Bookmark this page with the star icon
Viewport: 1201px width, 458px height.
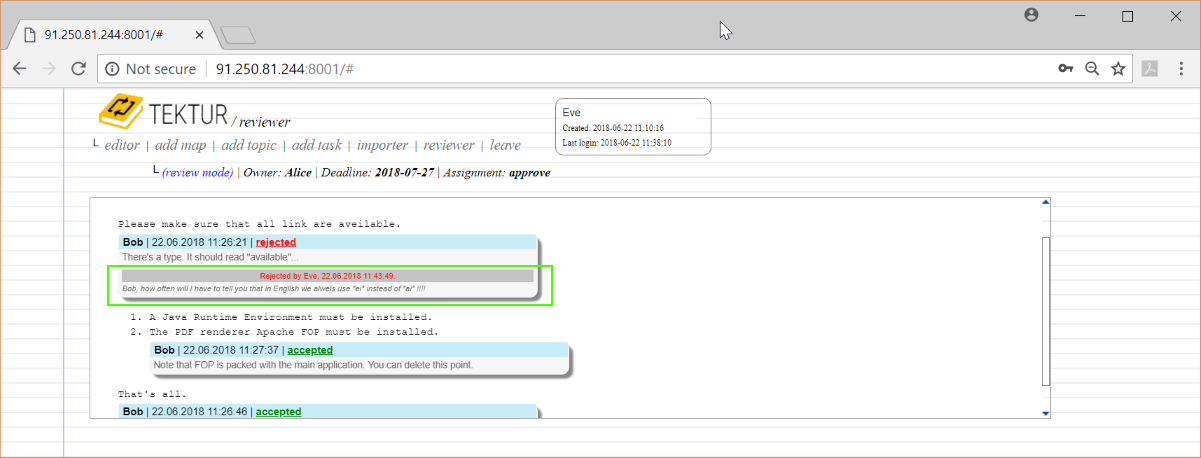point(1118,69)
